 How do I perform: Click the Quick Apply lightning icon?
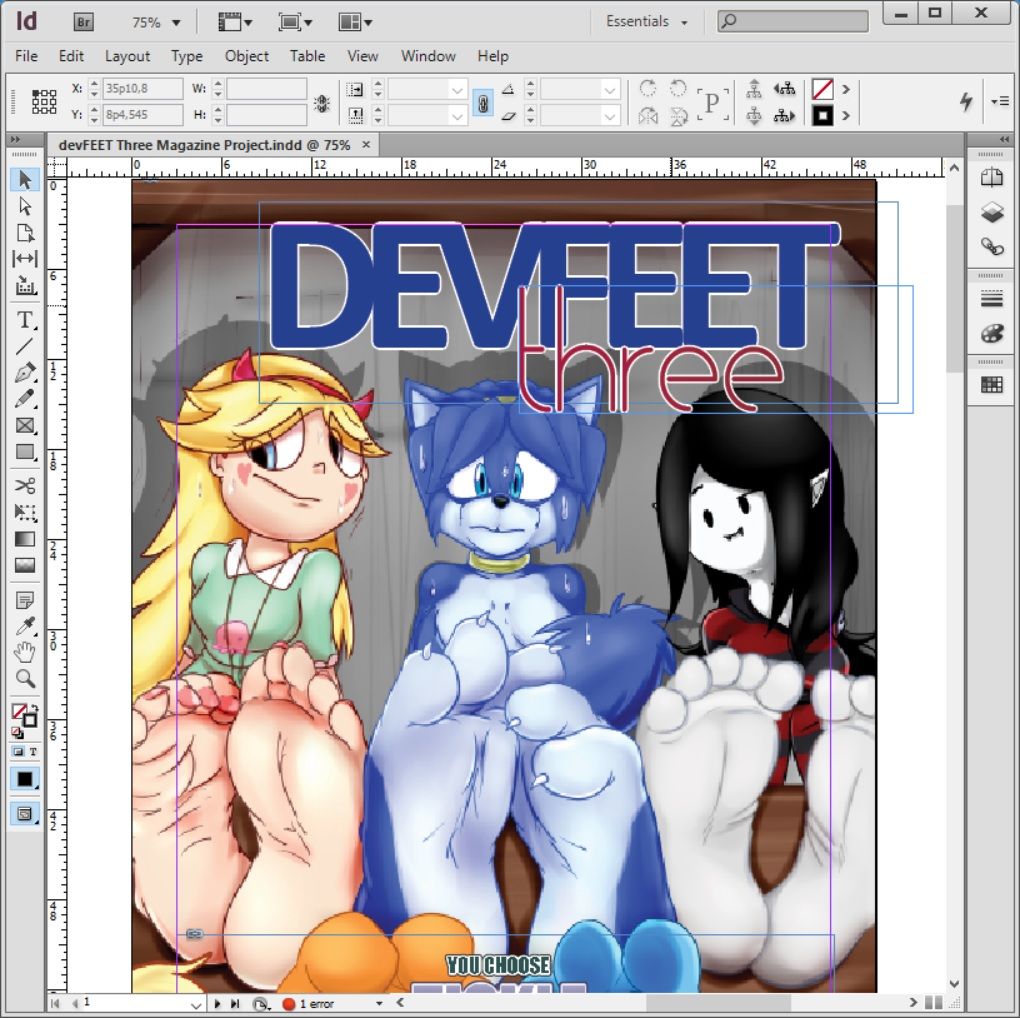point(967,101)
